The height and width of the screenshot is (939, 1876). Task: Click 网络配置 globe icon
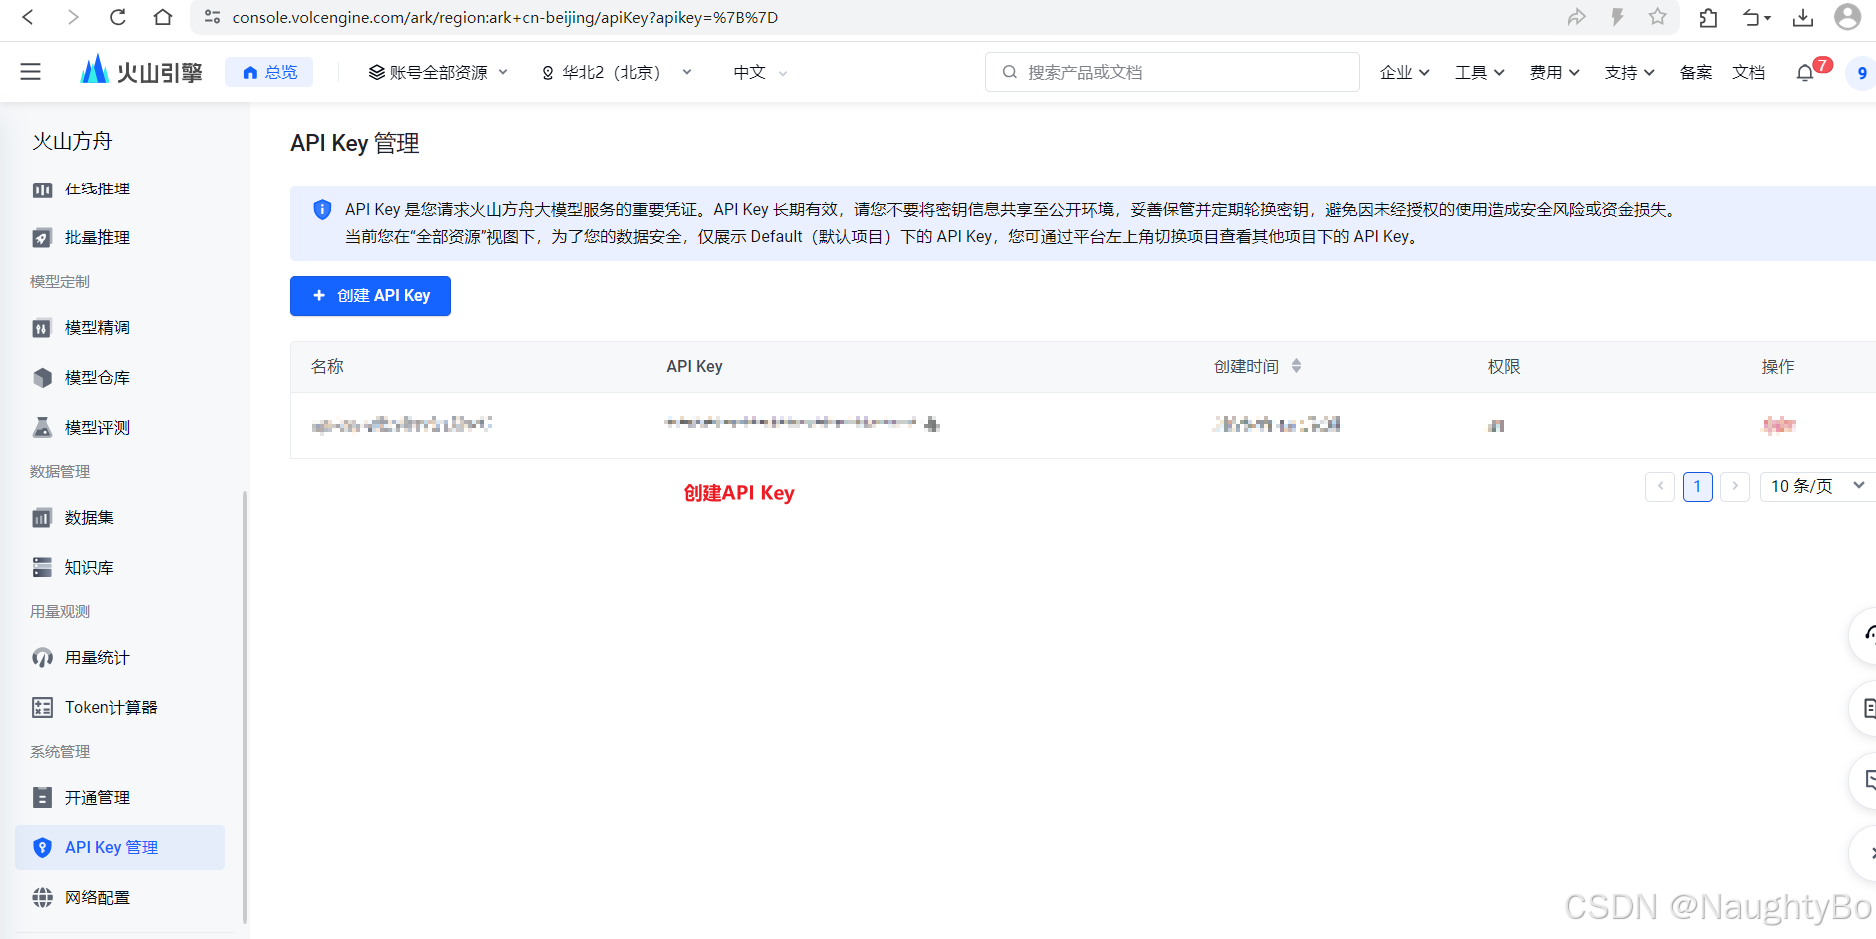[x=42, y=898]
